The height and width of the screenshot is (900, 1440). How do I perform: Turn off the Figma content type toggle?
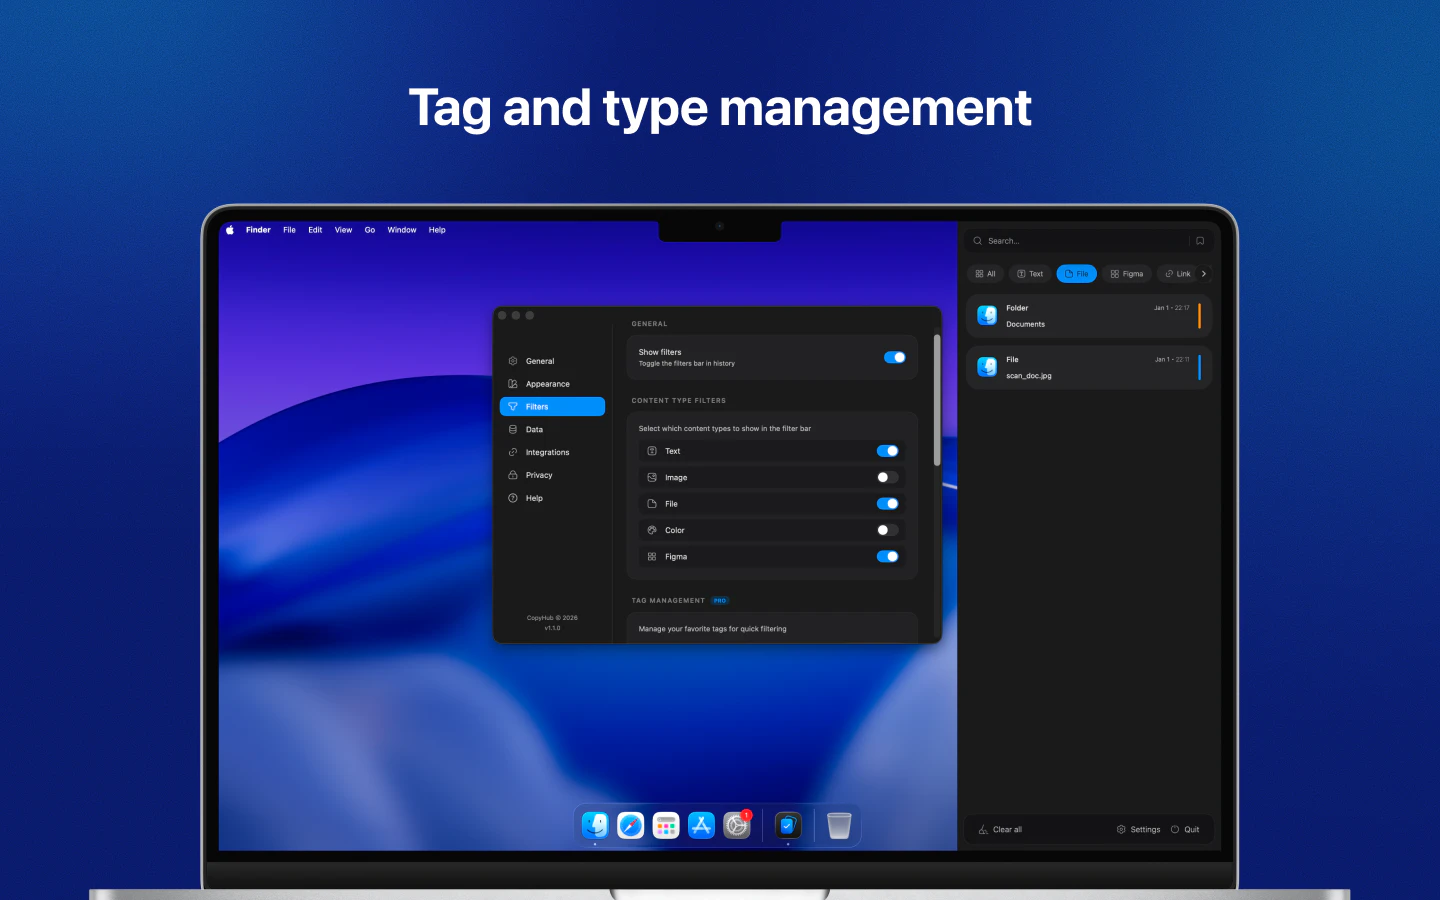(888, 556)
